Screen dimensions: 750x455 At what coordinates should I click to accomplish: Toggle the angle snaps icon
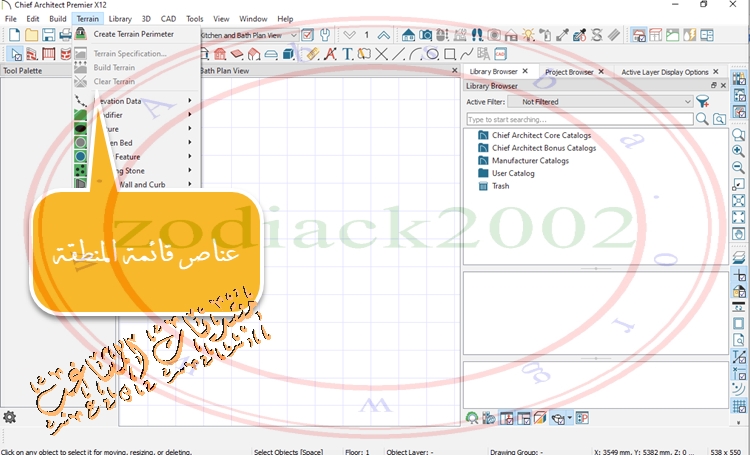[739, 389]
